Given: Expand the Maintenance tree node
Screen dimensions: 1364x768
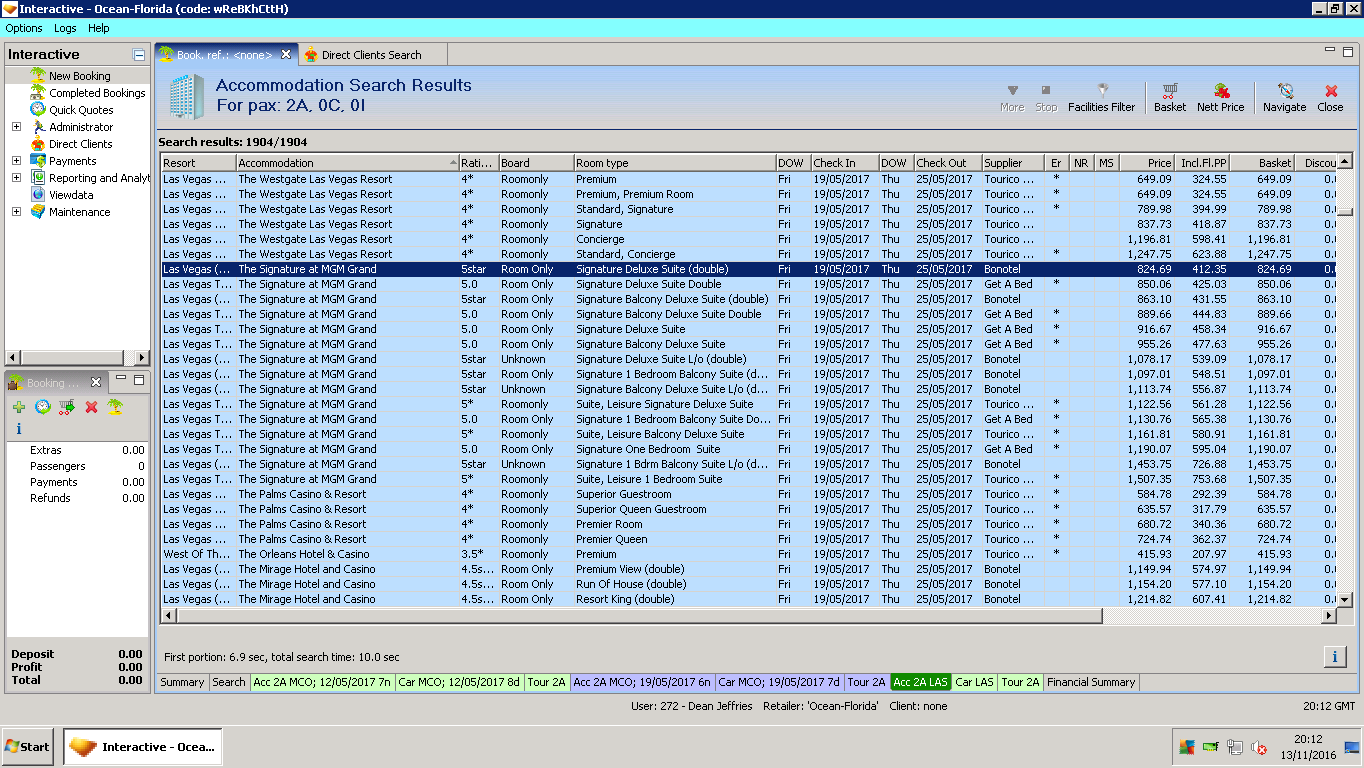Looking at the screenshot, I should point(16,212).
